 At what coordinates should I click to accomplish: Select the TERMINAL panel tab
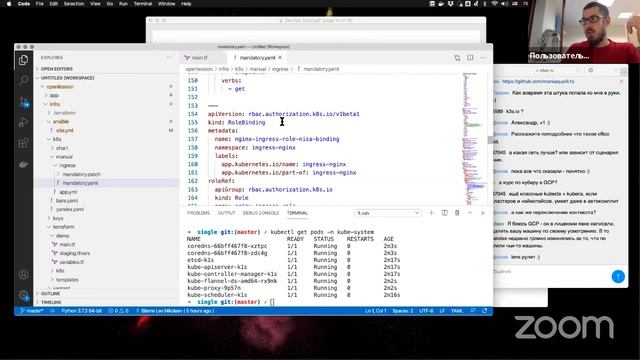[x=297, y=213]
